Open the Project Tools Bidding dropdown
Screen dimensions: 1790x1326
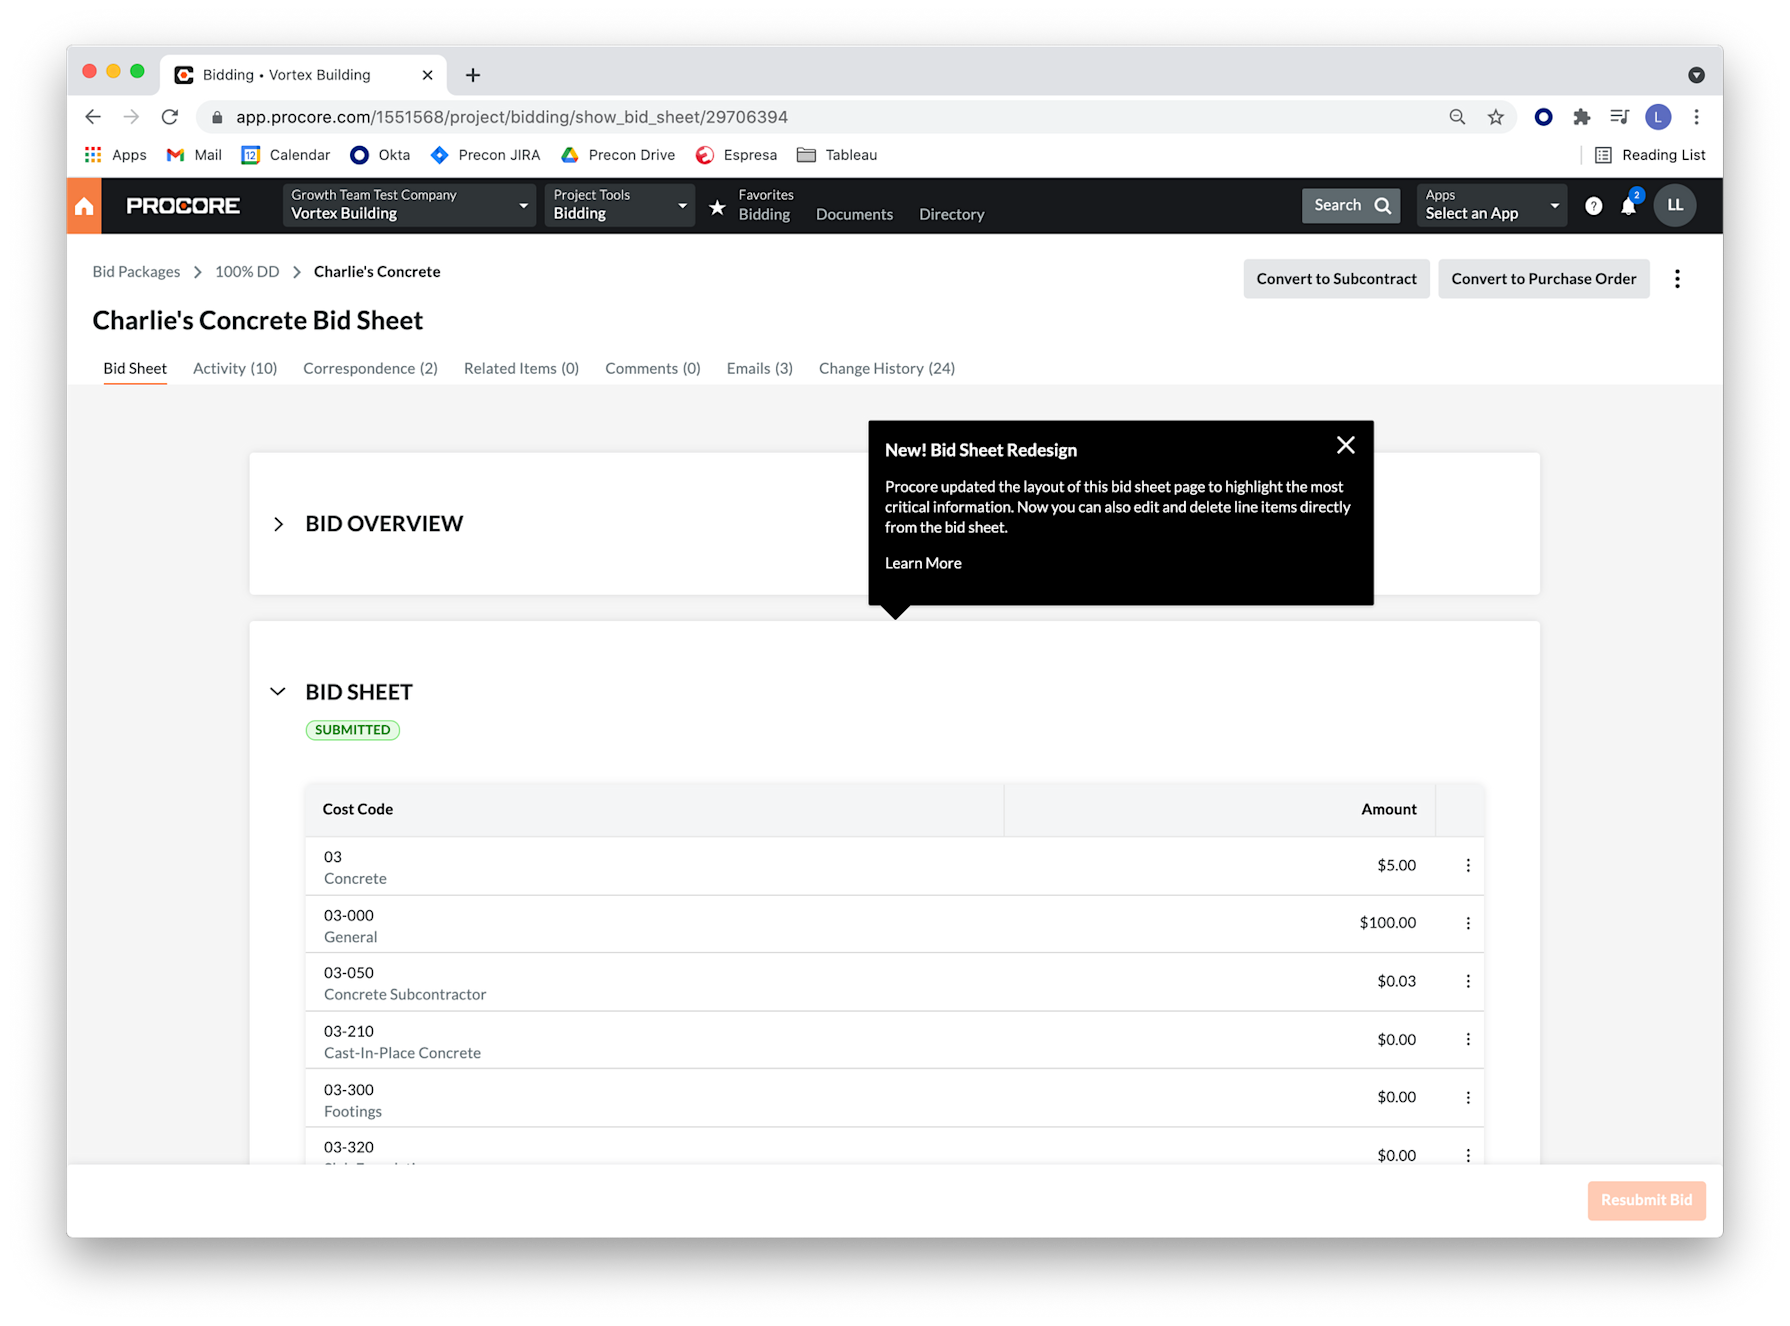620,205
